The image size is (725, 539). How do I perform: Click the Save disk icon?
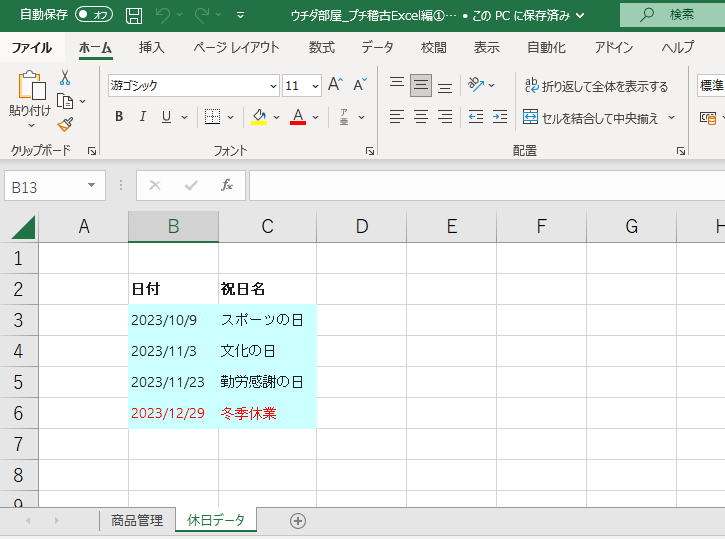pos(134,15)
